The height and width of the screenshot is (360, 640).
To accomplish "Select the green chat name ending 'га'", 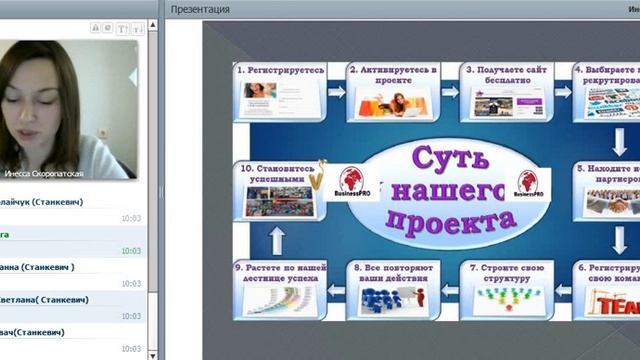I will [x=4, y=235].
